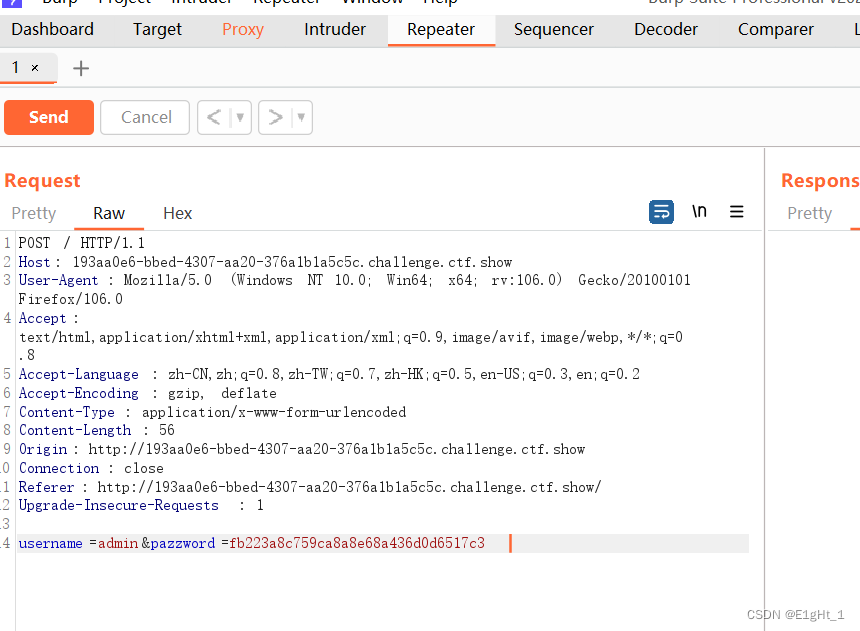
Task: Select Repeater tab 1
Action: tap(16, 67)
